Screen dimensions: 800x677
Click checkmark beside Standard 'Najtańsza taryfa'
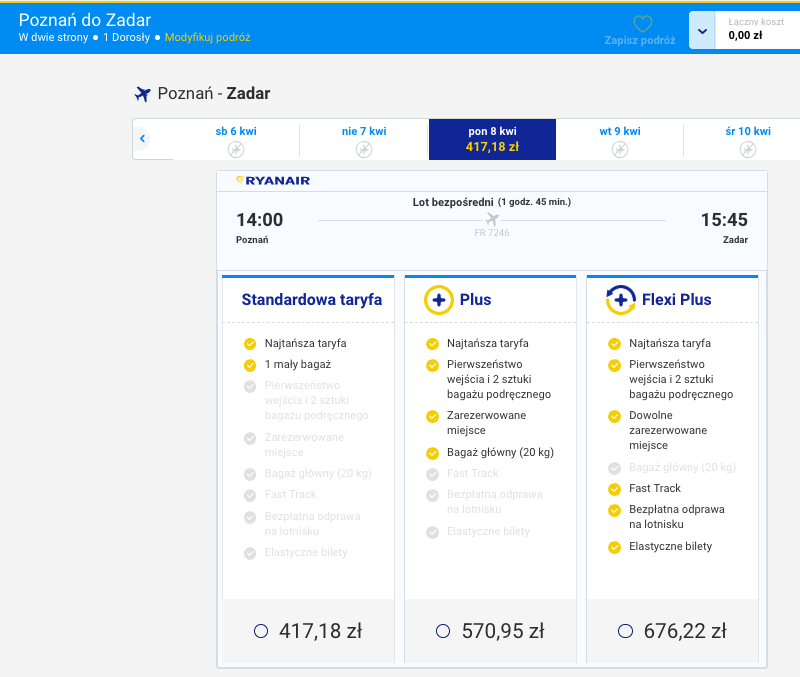[x=250, y=344]
